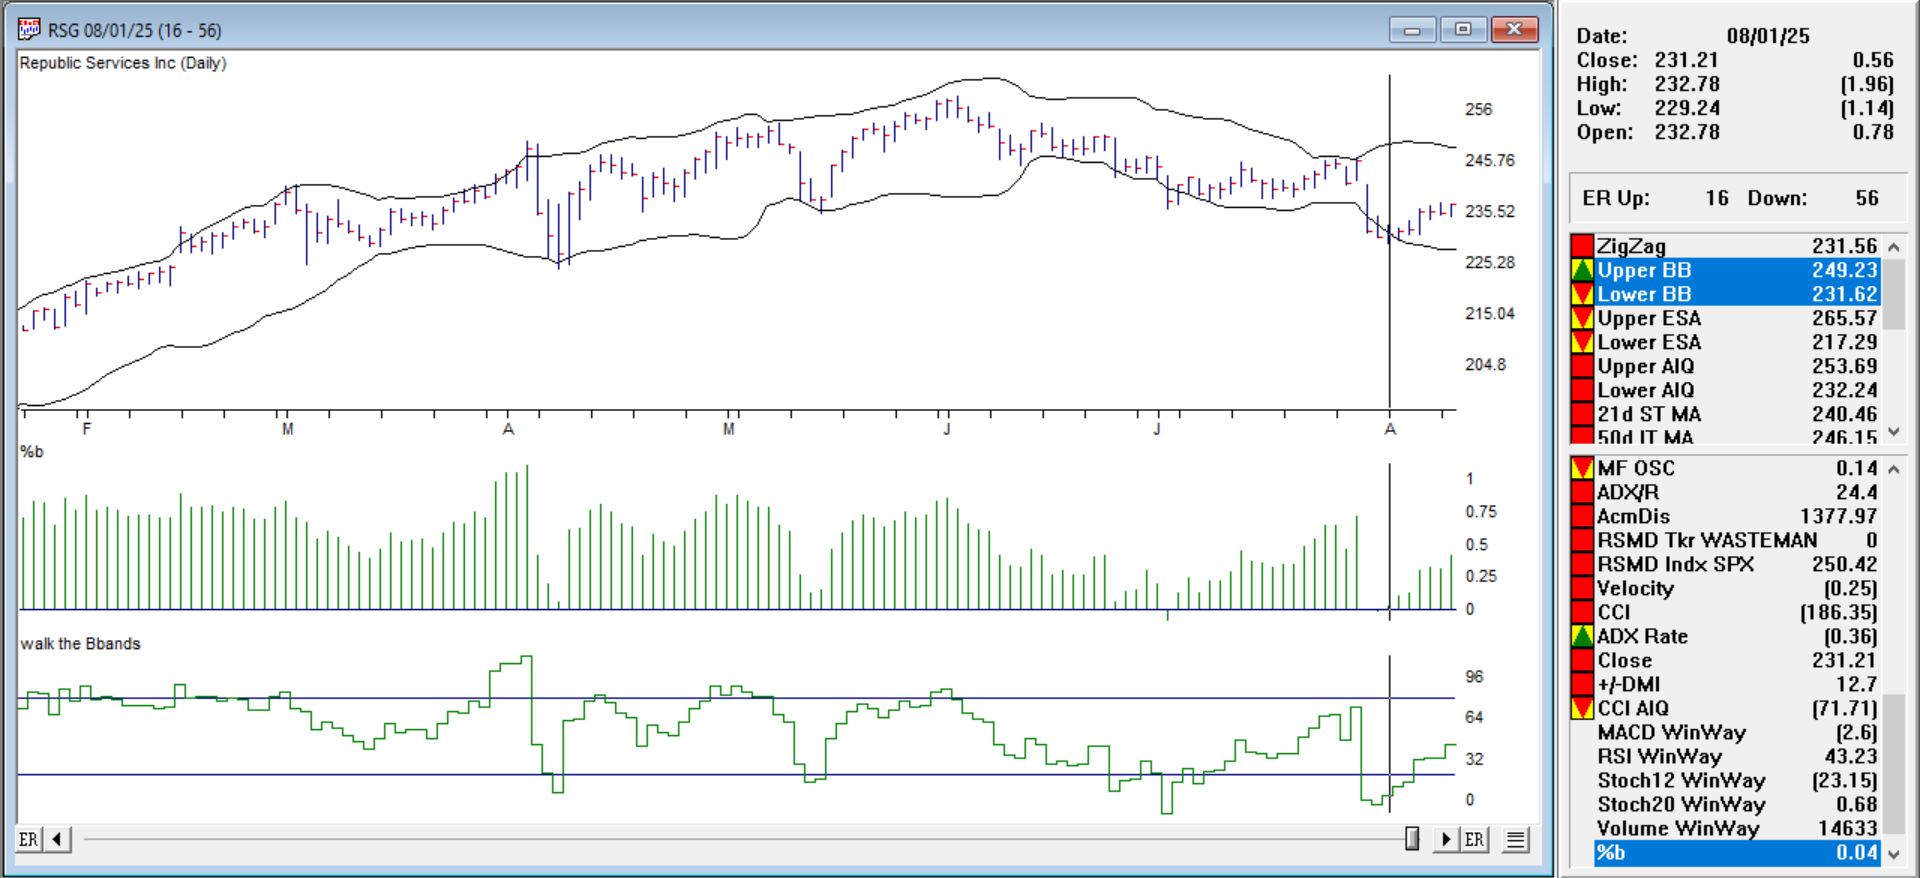Click the red square beside AcmDis
The width and height of the screenshot is (1920, 878).
pos(1582,516)
